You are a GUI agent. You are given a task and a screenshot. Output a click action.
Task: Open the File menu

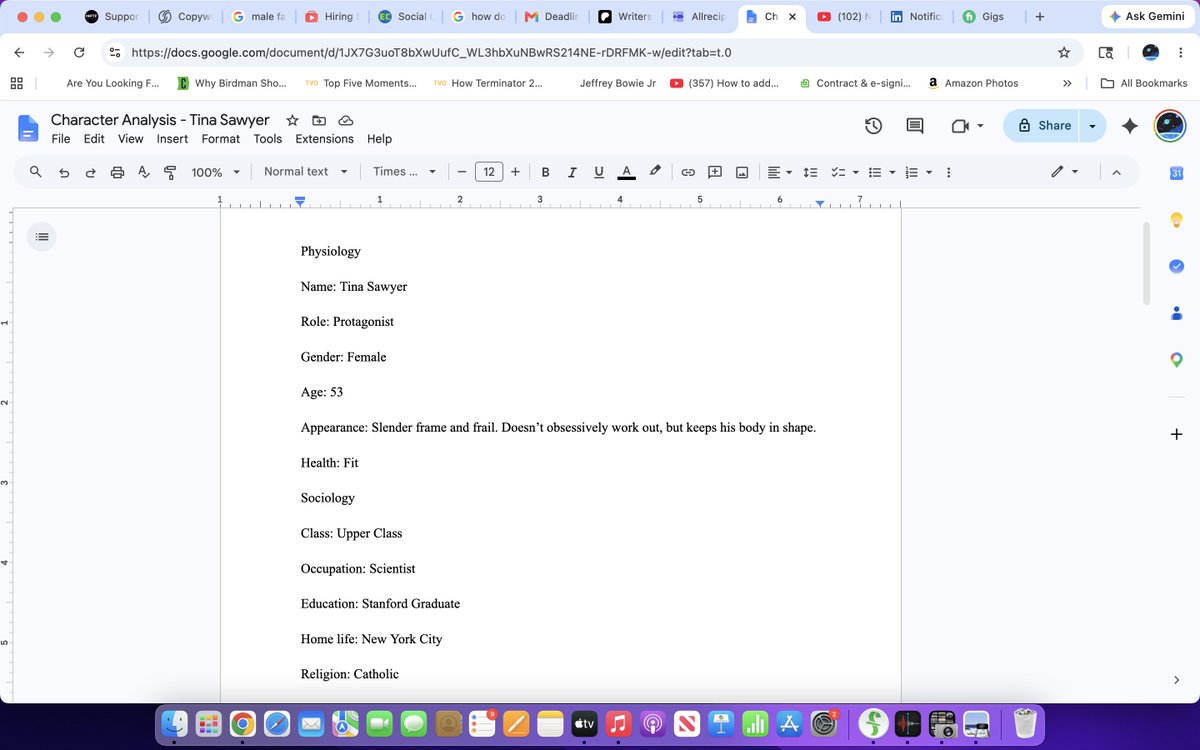pyautogui.click(x=61, y=139)
